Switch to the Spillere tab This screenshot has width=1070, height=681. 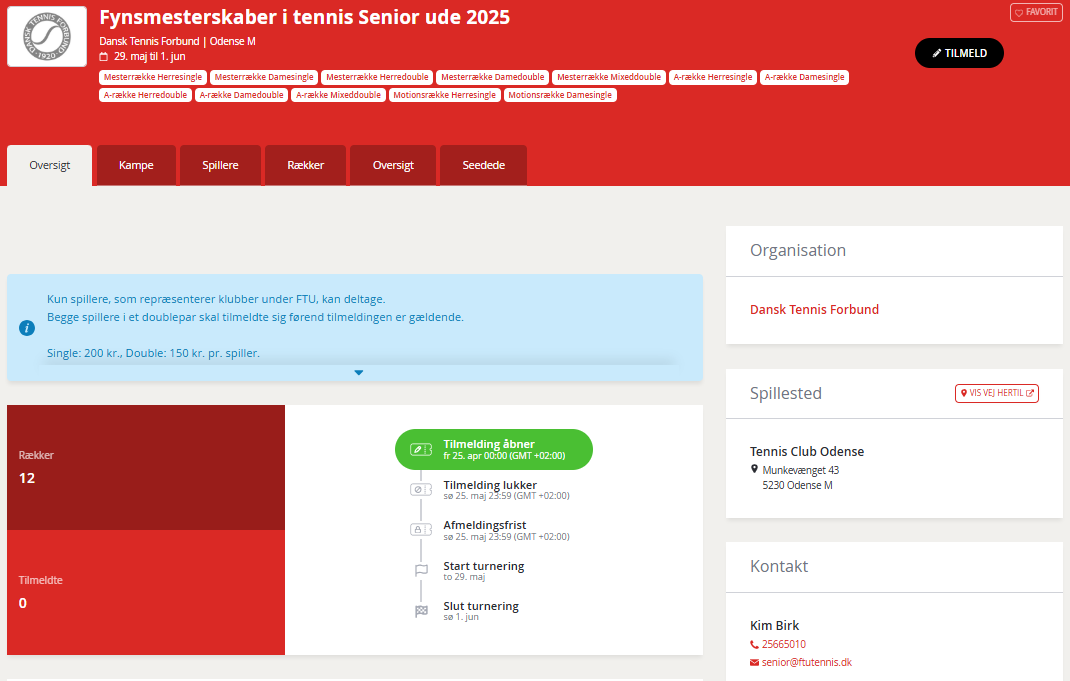[x=220, y=165]
